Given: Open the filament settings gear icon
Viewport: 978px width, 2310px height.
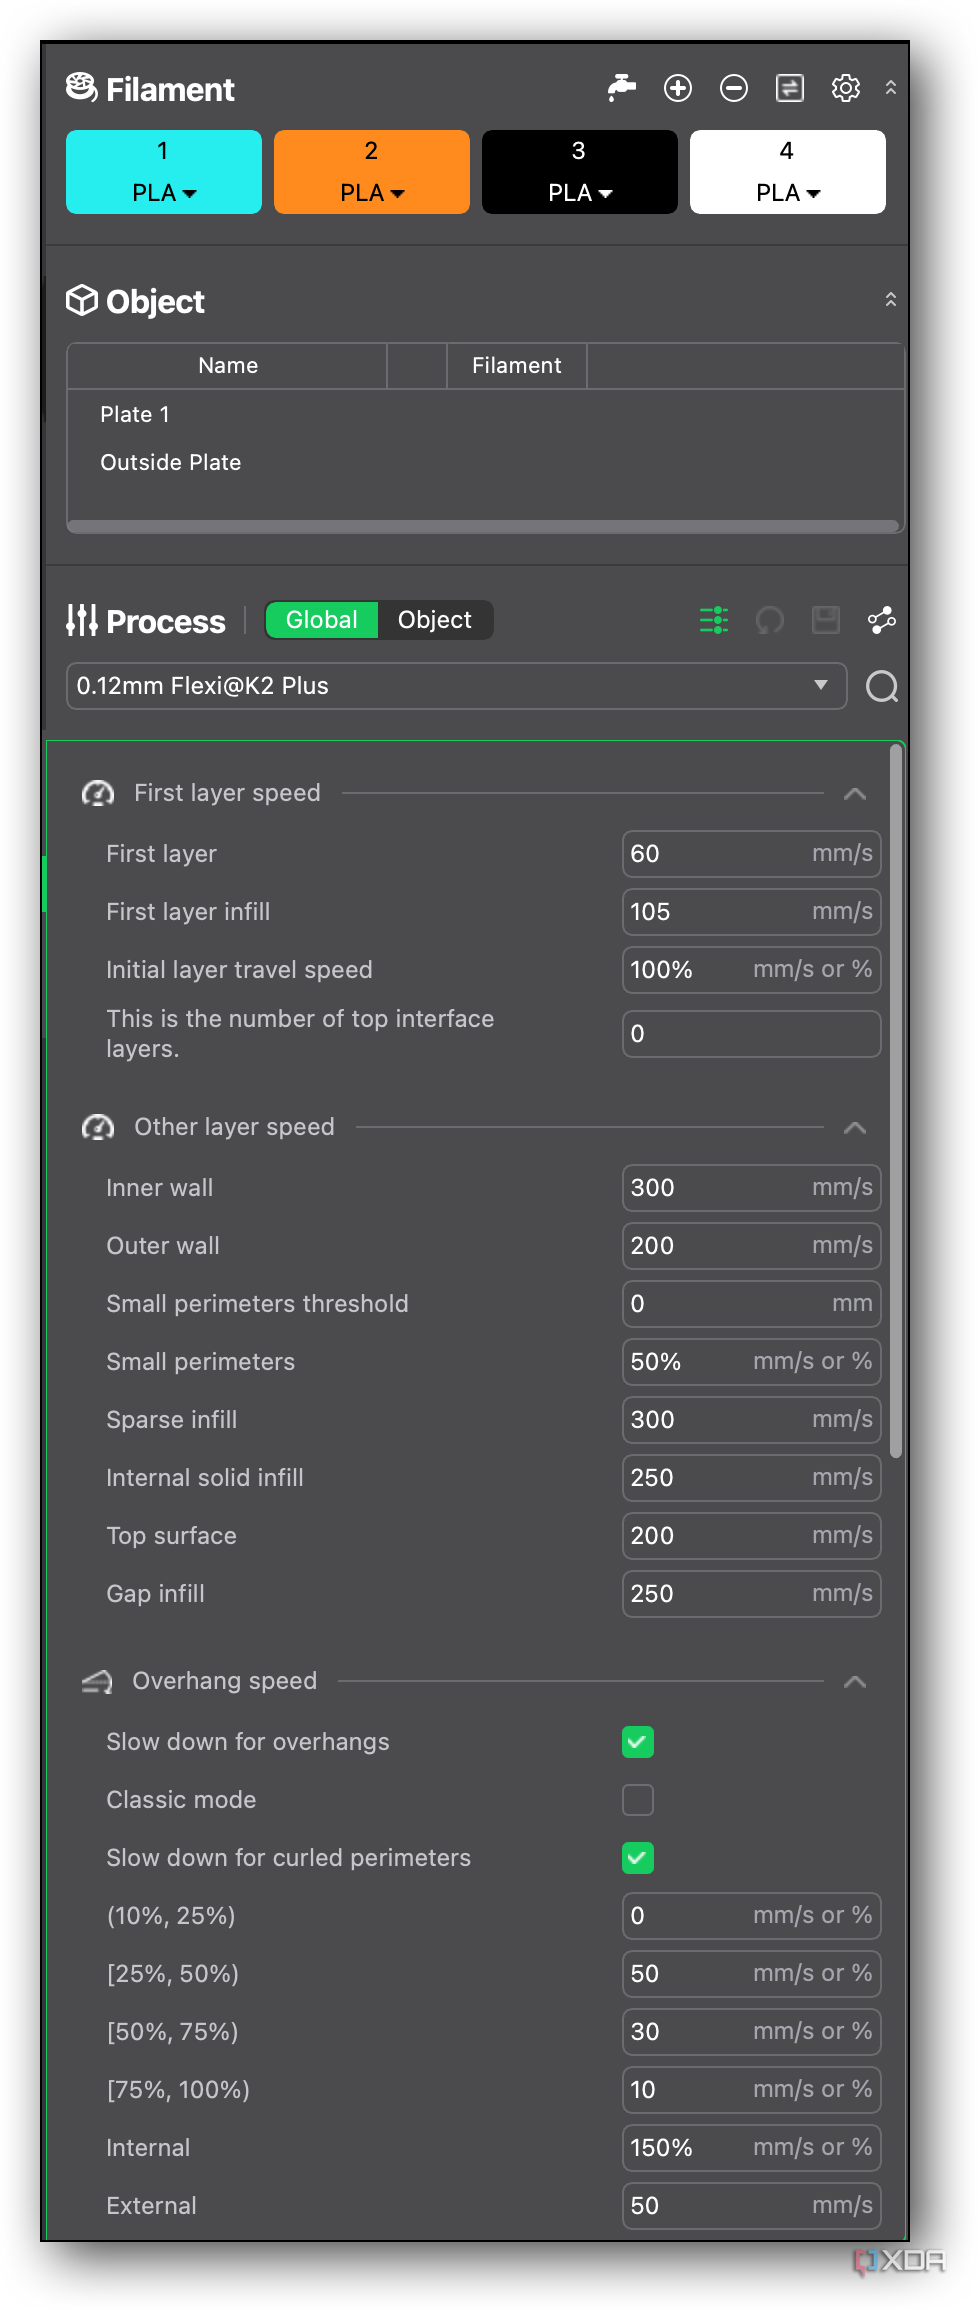Looking at the screenshot, I should [846, 89].
